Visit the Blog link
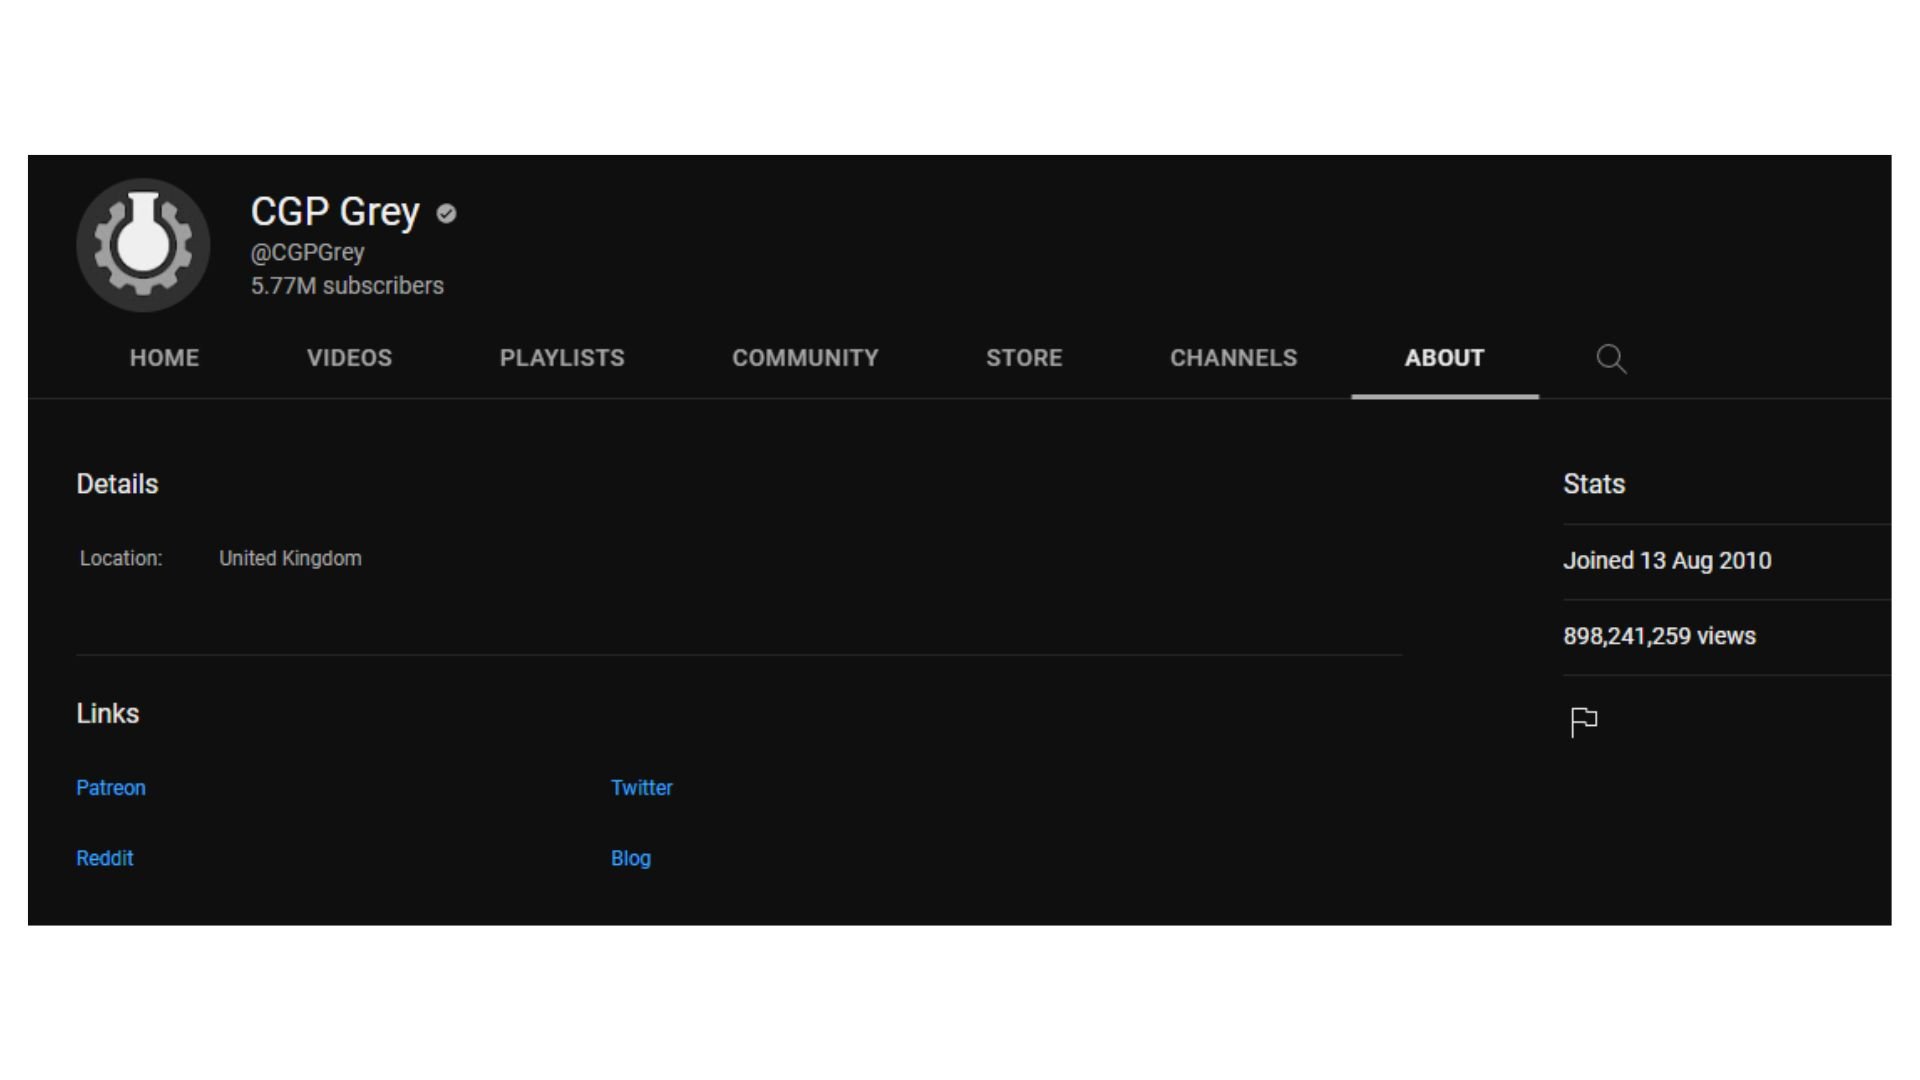 [x=631, y=858]
